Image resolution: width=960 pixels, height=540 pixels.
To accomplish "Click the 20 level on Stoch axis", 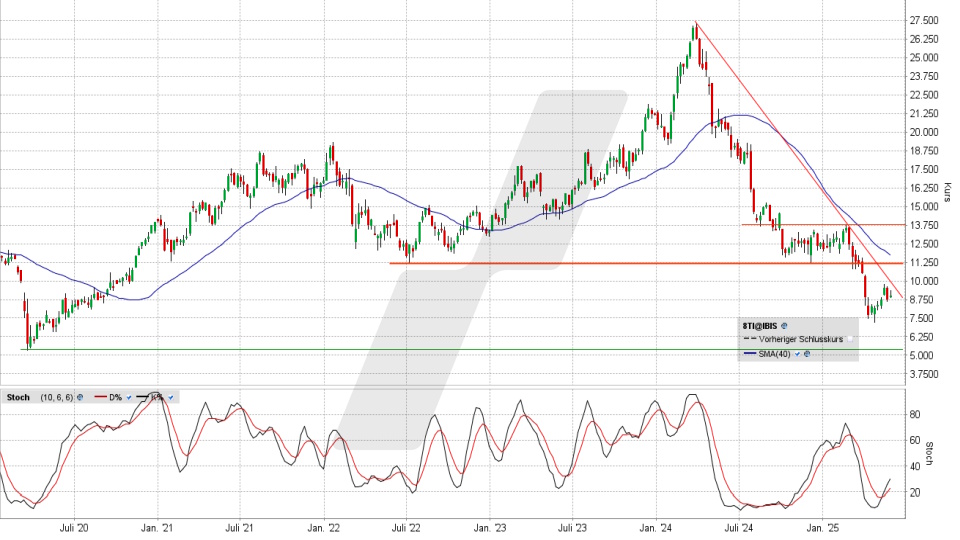I will point(915,492).
